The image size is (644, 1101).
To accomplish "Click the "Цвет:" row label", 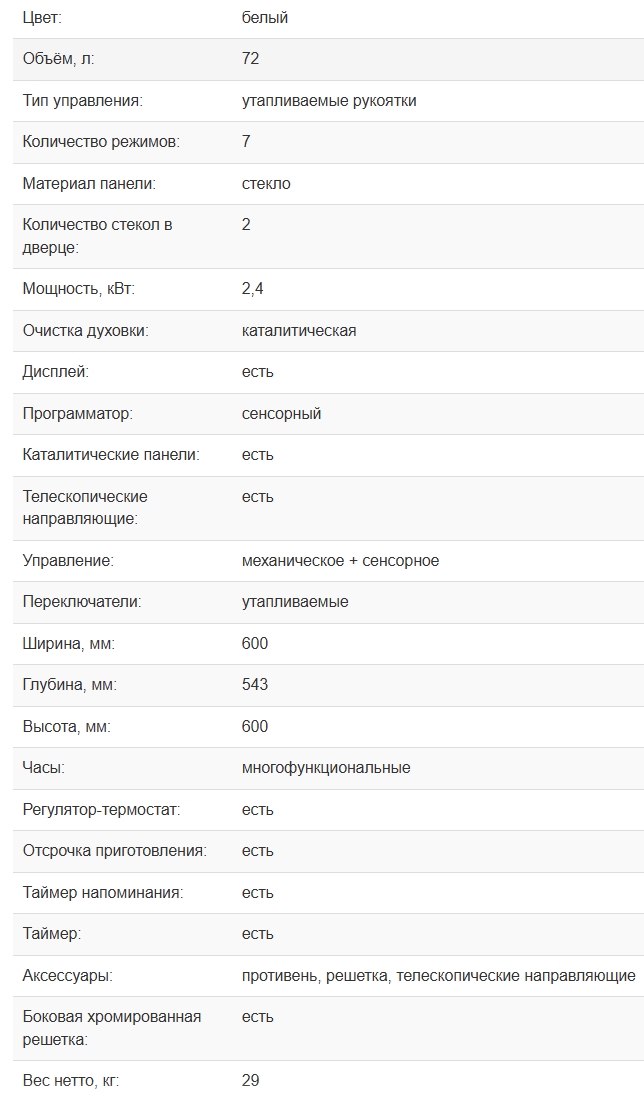I will [x=44, y=18].
